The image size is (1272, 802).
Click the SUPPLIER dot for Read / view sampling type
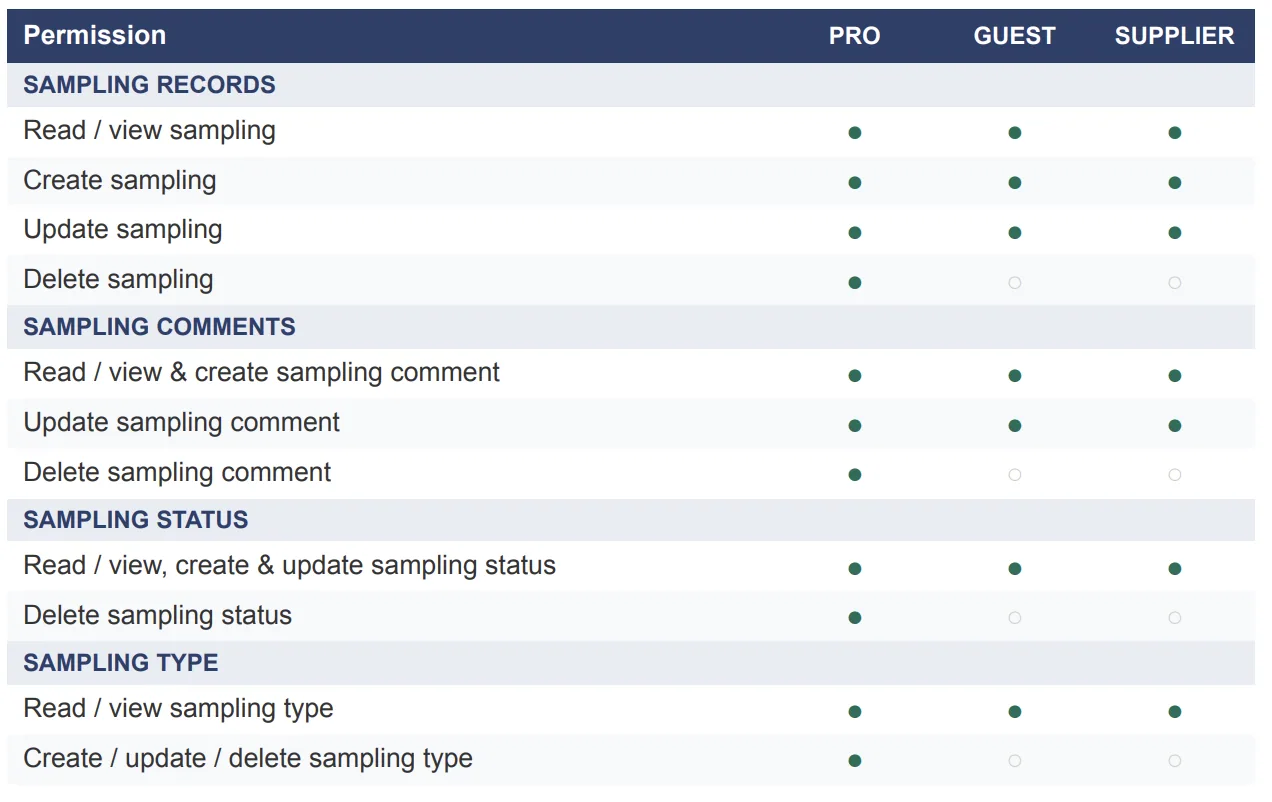point(1174,711)
